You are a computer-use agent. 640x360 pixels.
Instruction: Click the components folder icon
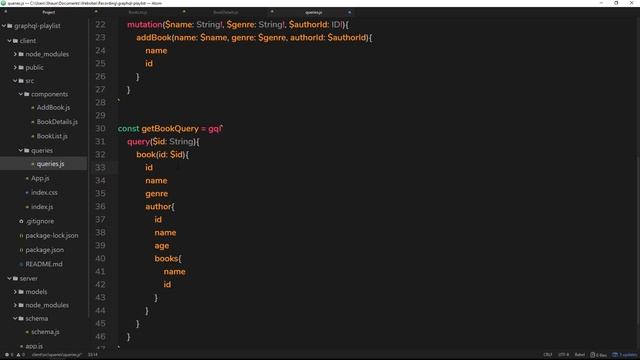(27, 94)
